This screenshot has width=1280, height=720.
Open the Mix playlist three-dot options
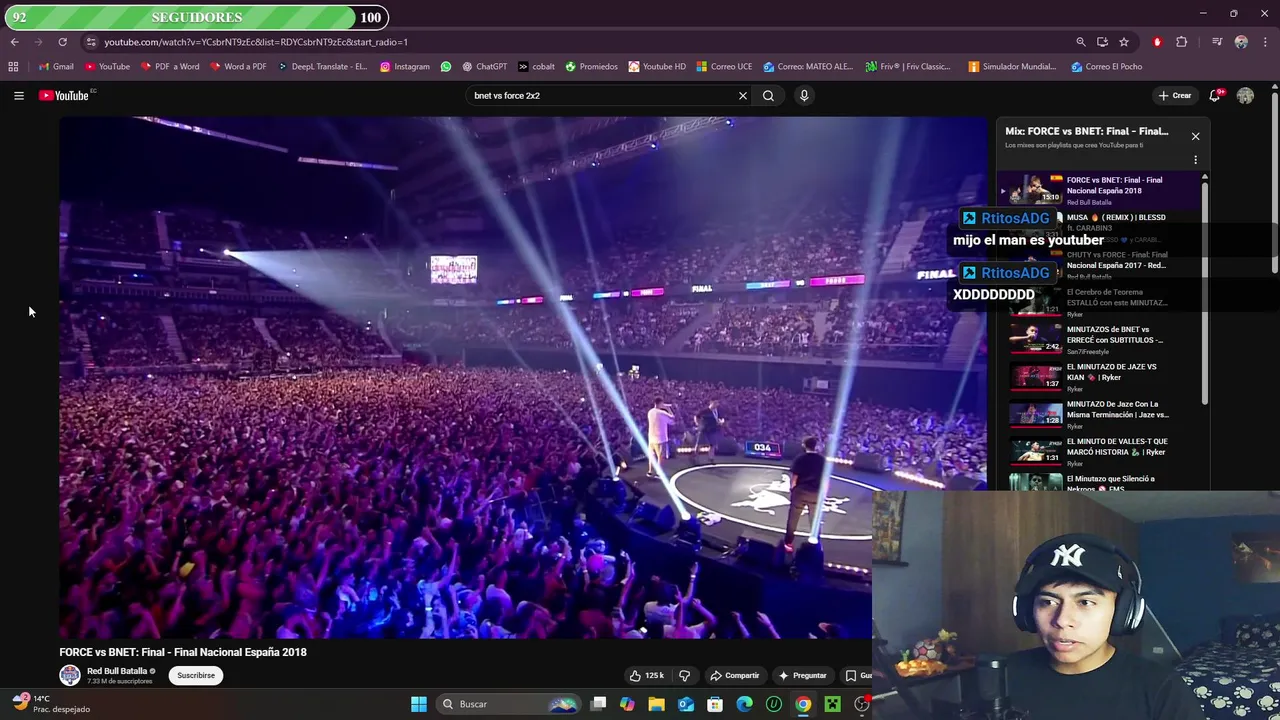coord(1195,160)
